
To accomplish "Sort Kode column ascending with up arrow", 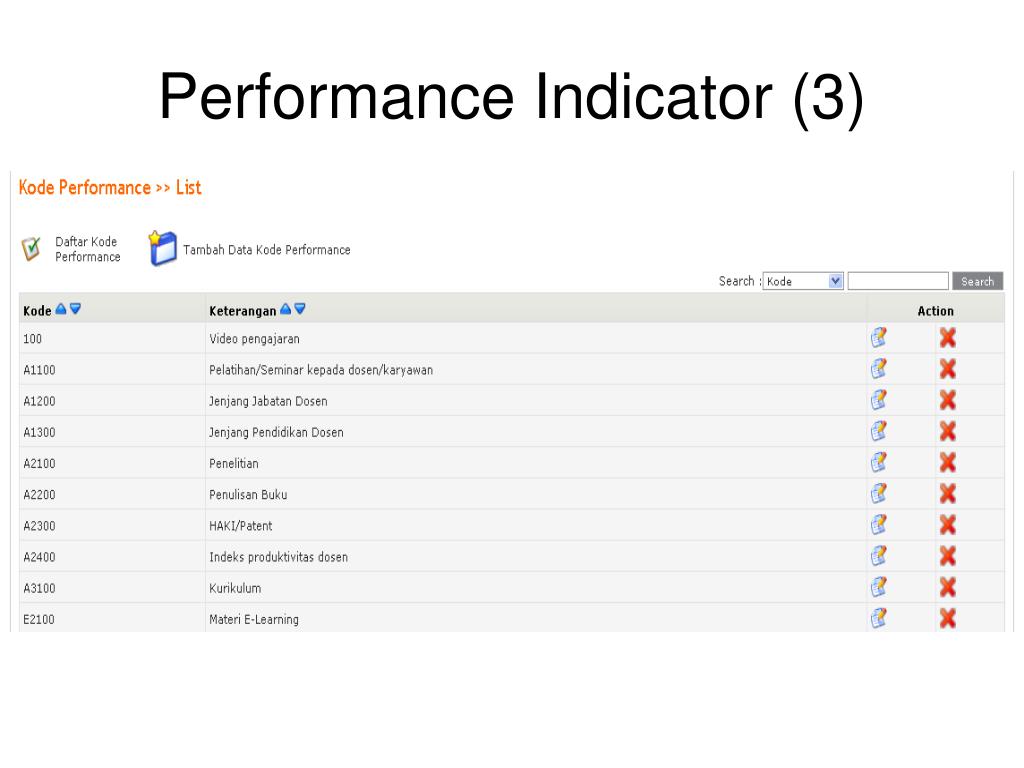I will (x=61, y=309).
